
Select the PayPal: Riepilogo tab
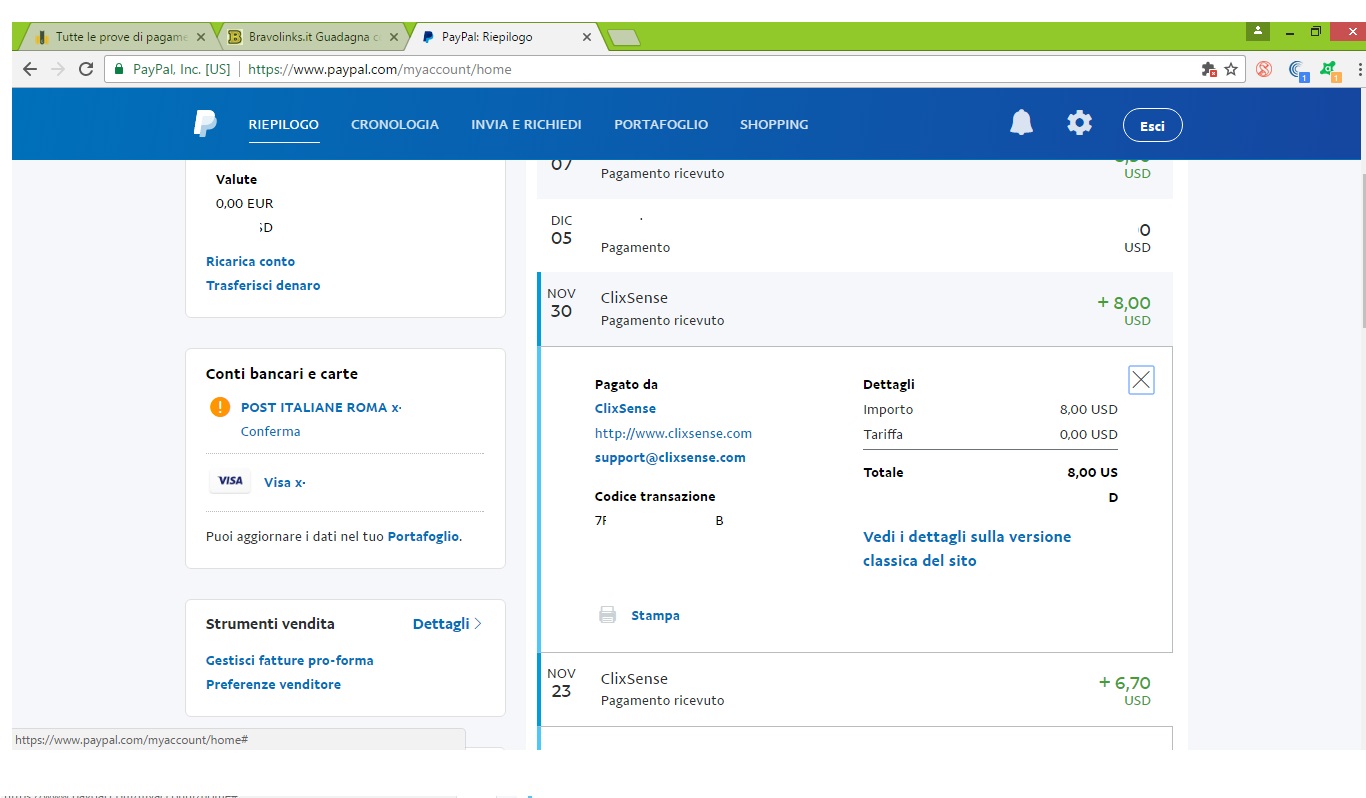(x=505, y=37)
